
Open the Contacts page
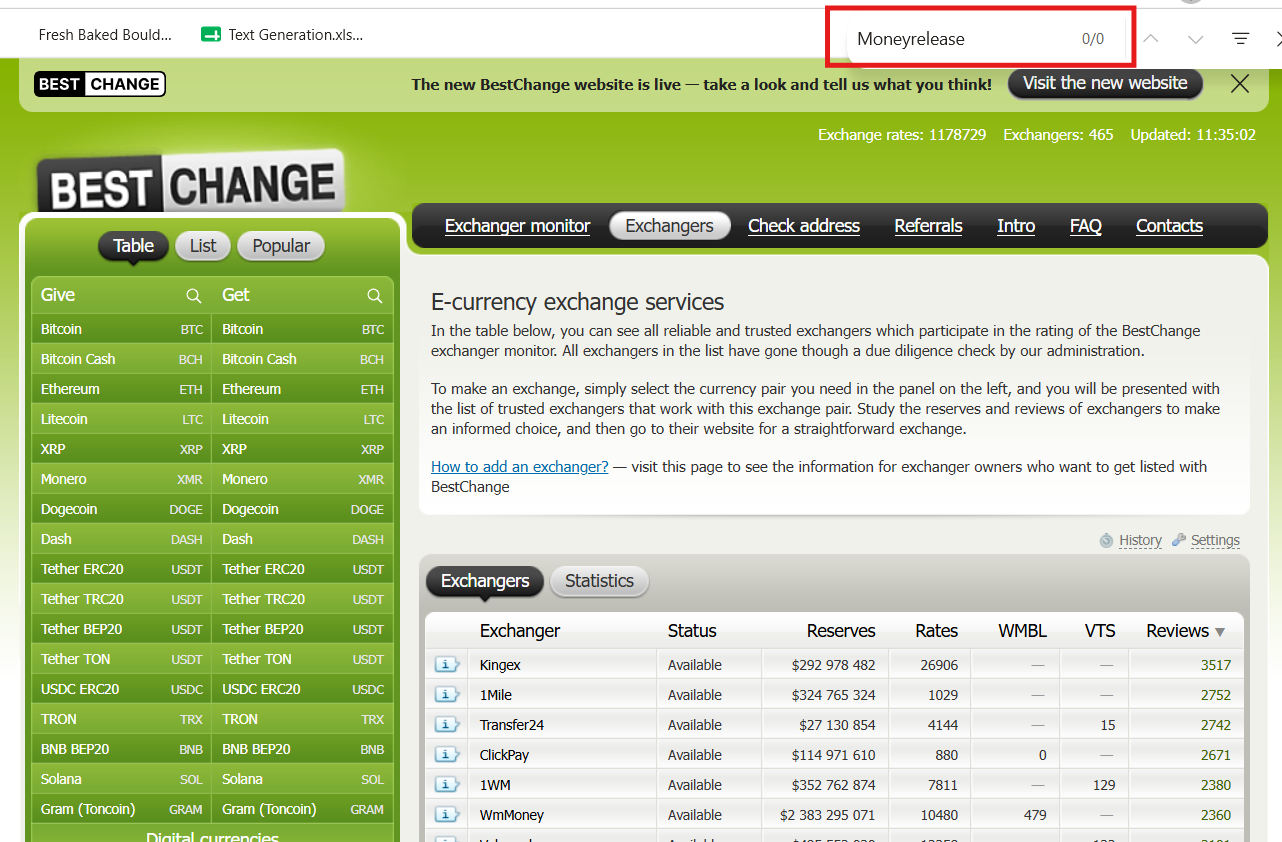[x=1169, y=226]
